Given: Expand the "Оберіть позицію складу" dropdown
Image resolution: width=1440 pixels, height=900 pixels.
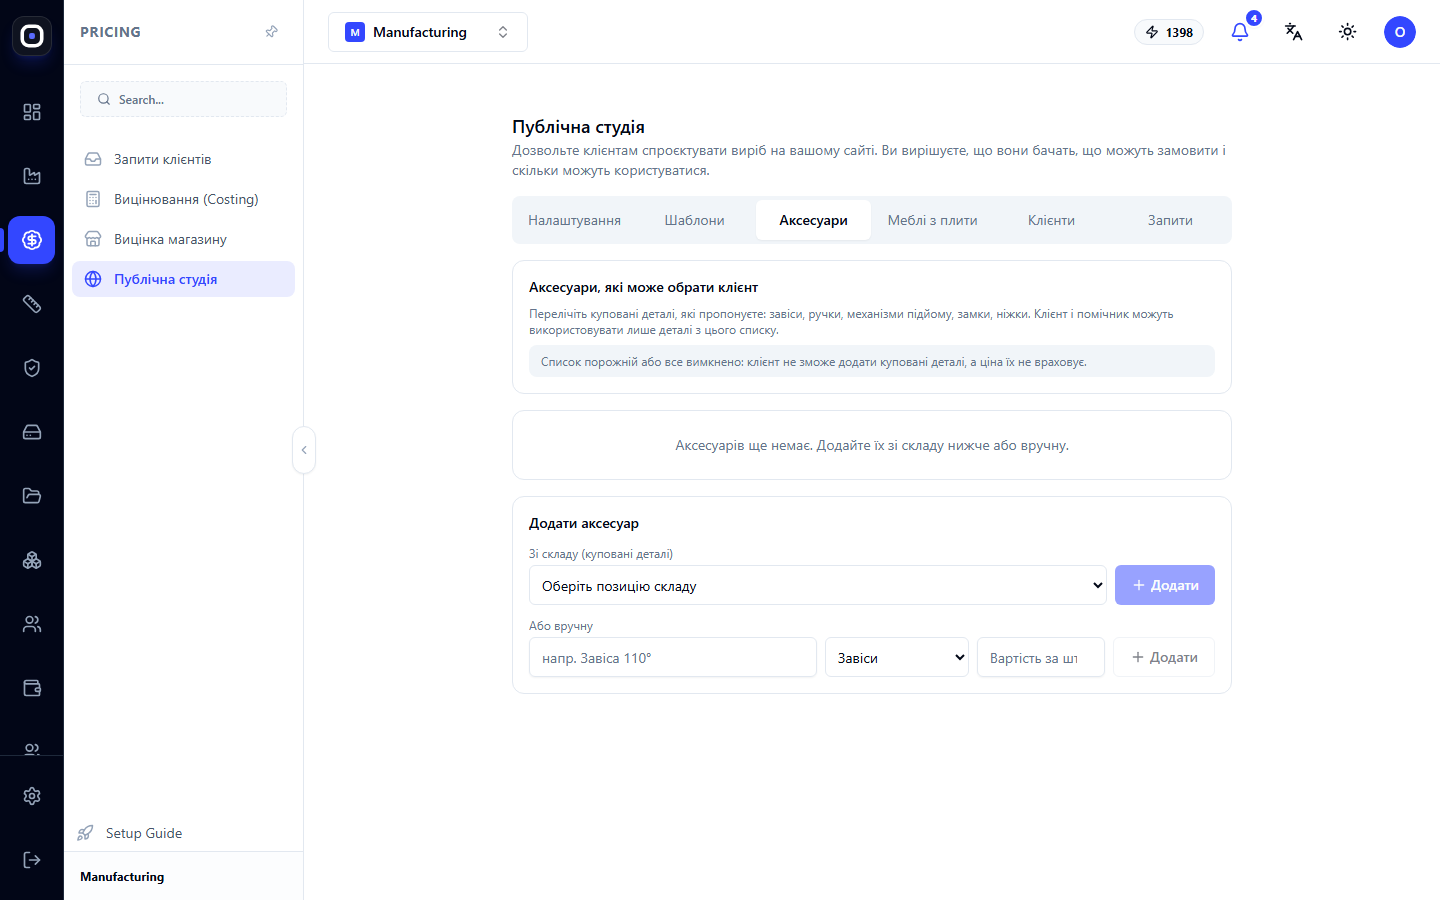Looking at the screenshot, I should tap(818, 585).
